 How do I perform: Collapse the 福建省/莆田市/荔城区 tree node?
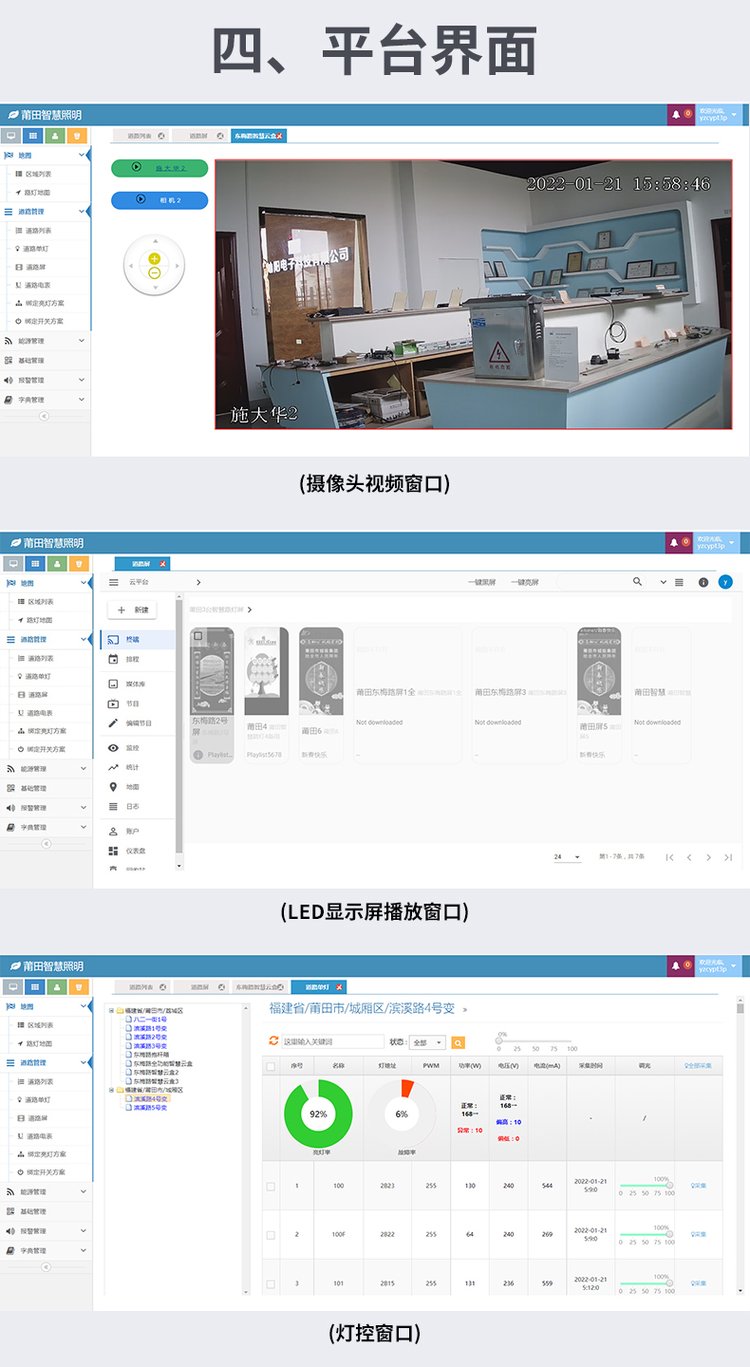111,1011
